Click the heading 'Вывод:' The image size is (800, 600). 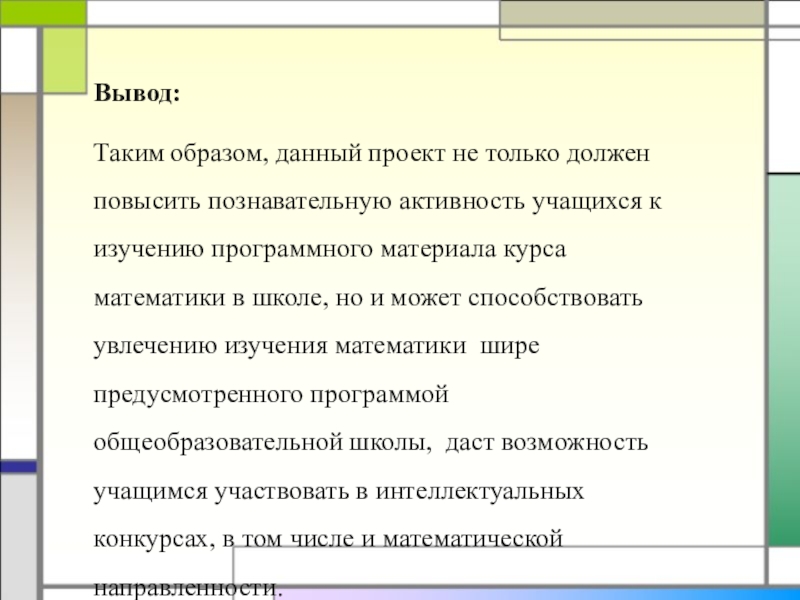(137, 93)
